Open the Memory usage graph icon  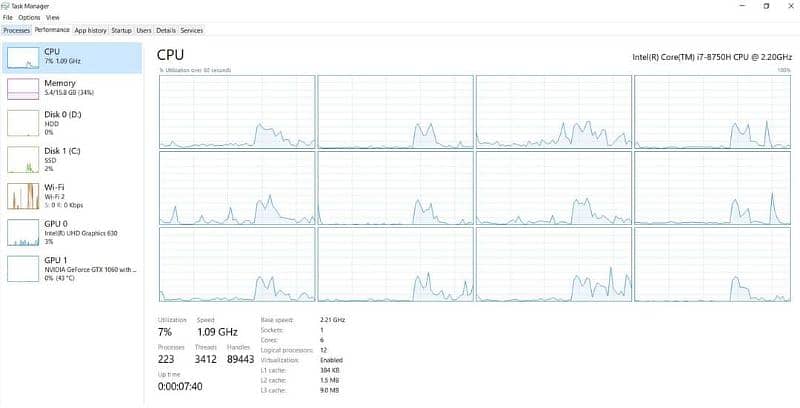23,89
